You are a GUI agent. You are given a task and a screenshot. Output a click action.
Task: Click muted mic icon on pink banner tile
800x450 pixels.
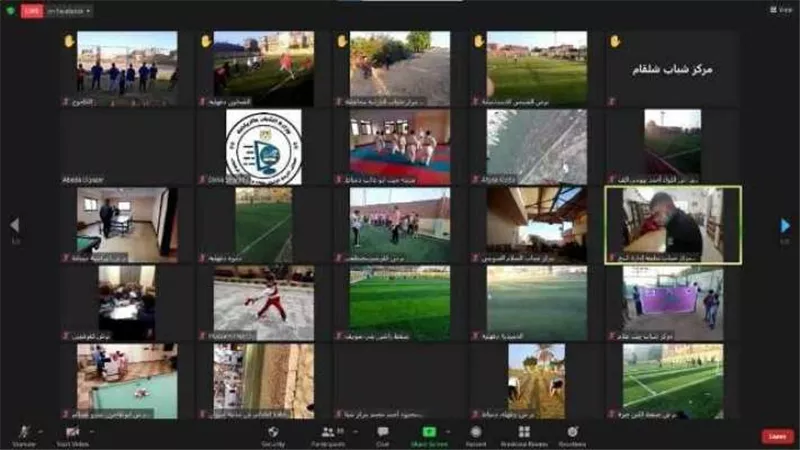pyautogui.click(x=611, y=336)
